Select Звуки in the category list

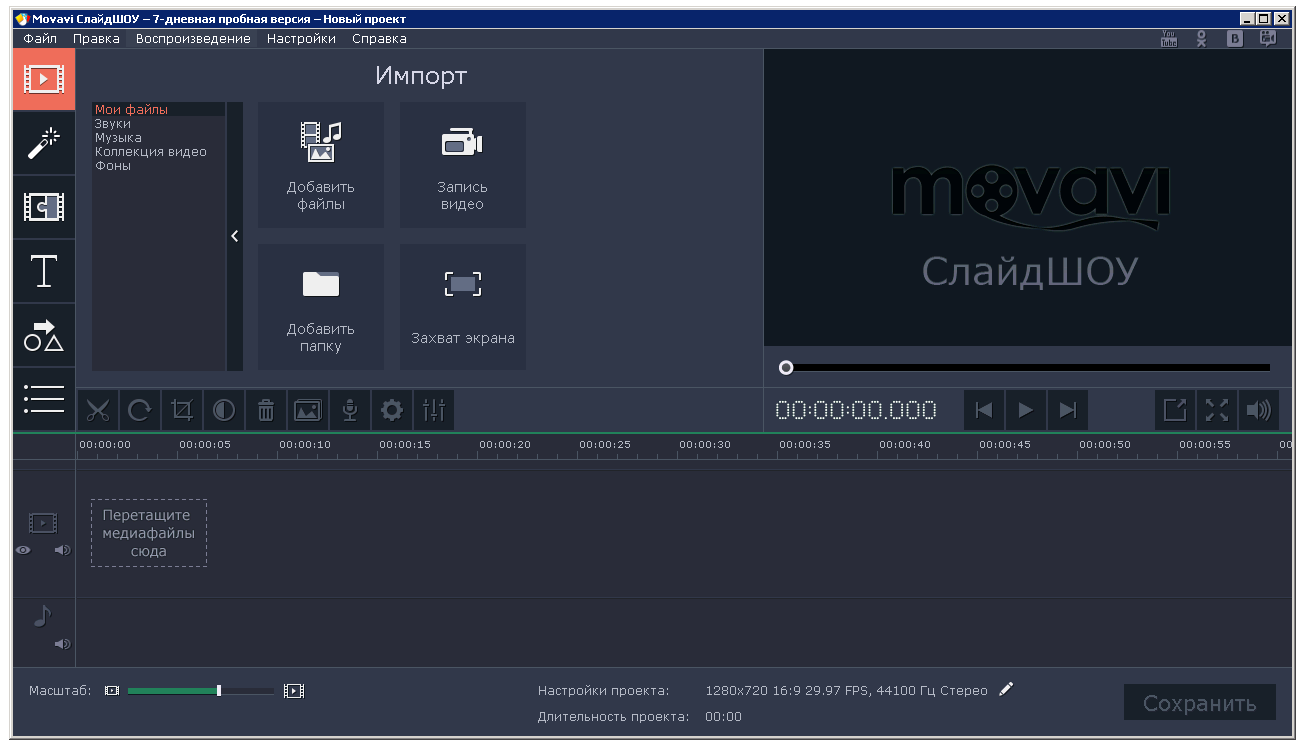(158, 124)
